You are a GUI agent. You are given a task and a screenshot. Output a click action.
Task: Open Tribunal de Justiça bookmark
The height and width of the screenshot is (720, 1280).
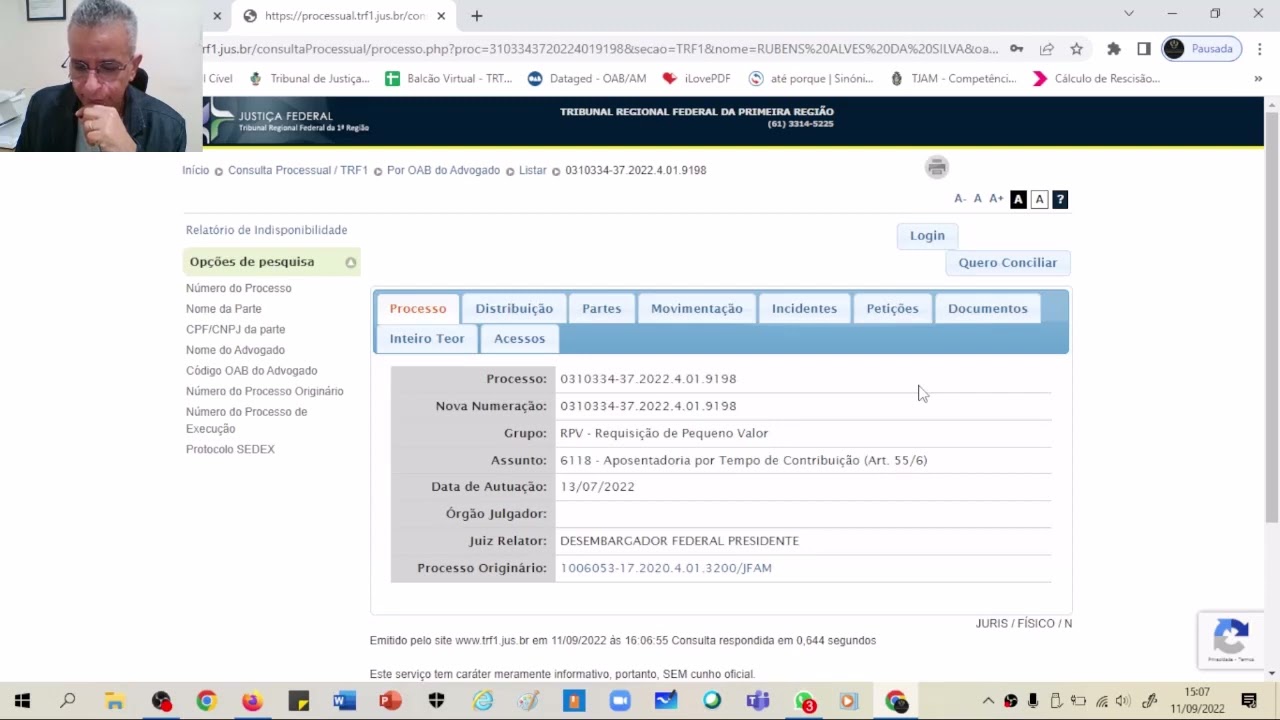coord(309,79)
